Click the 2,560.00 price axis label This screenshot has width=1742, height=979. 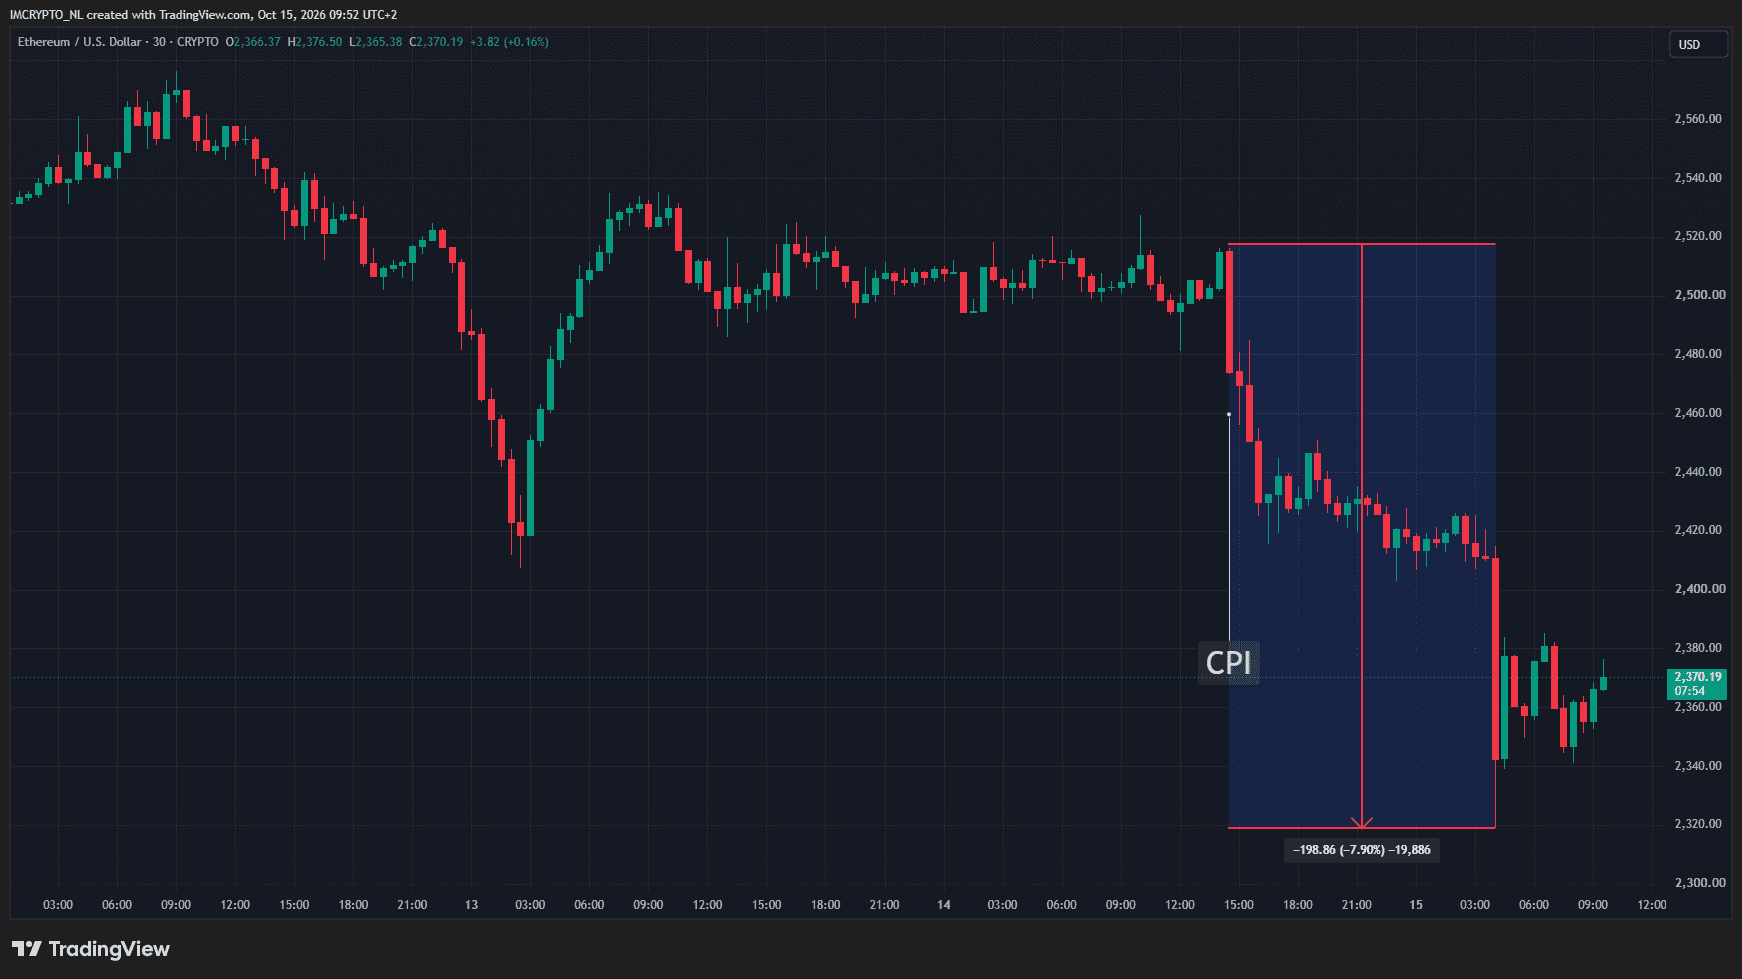(1698, 119)
